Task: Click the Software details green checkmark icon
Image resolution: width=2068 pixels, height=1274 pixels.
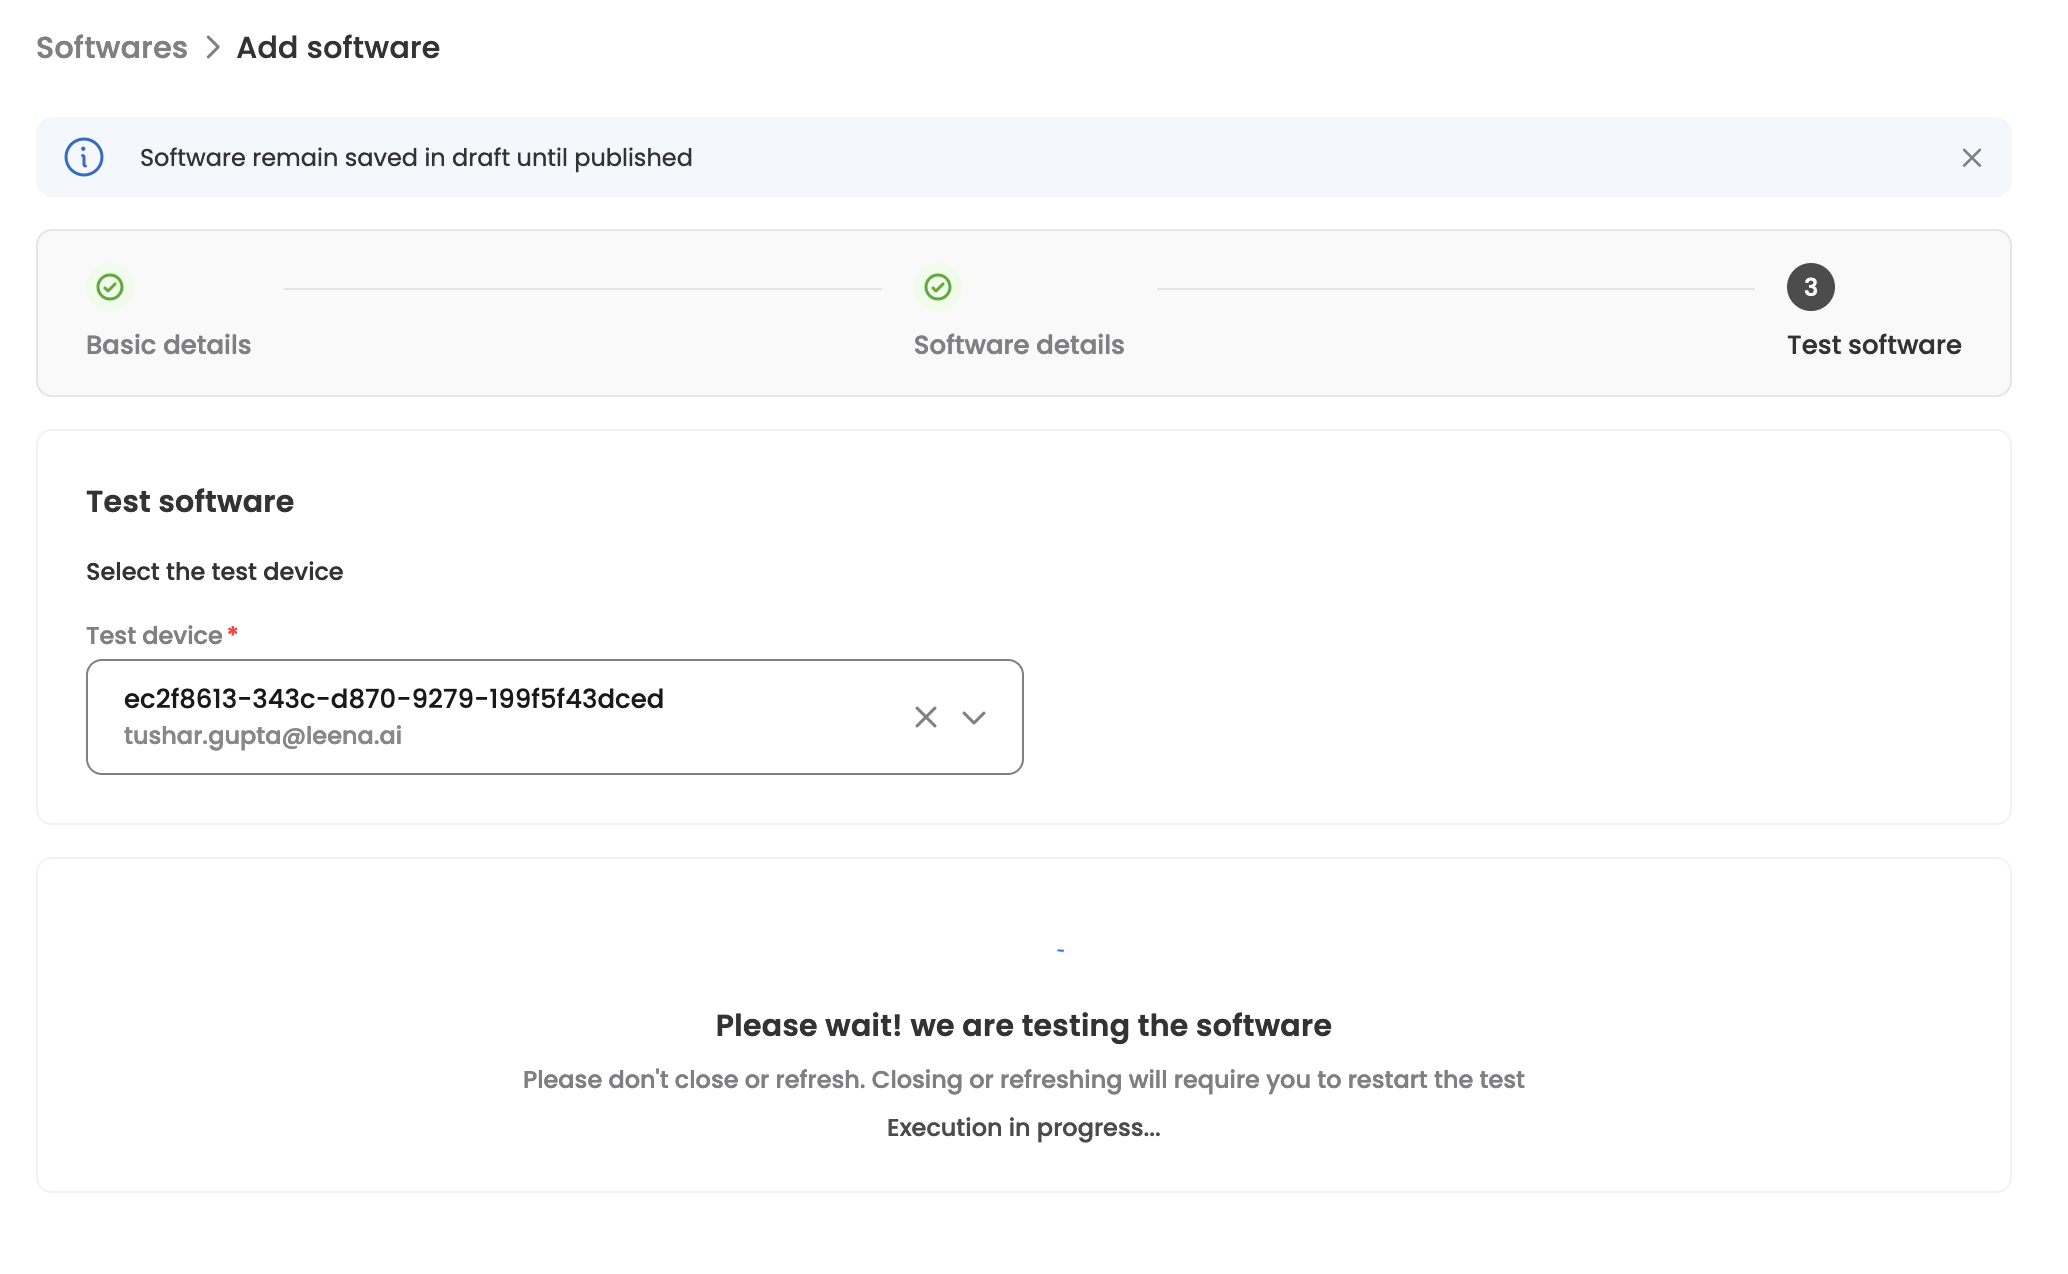Action: coord(937,287)
